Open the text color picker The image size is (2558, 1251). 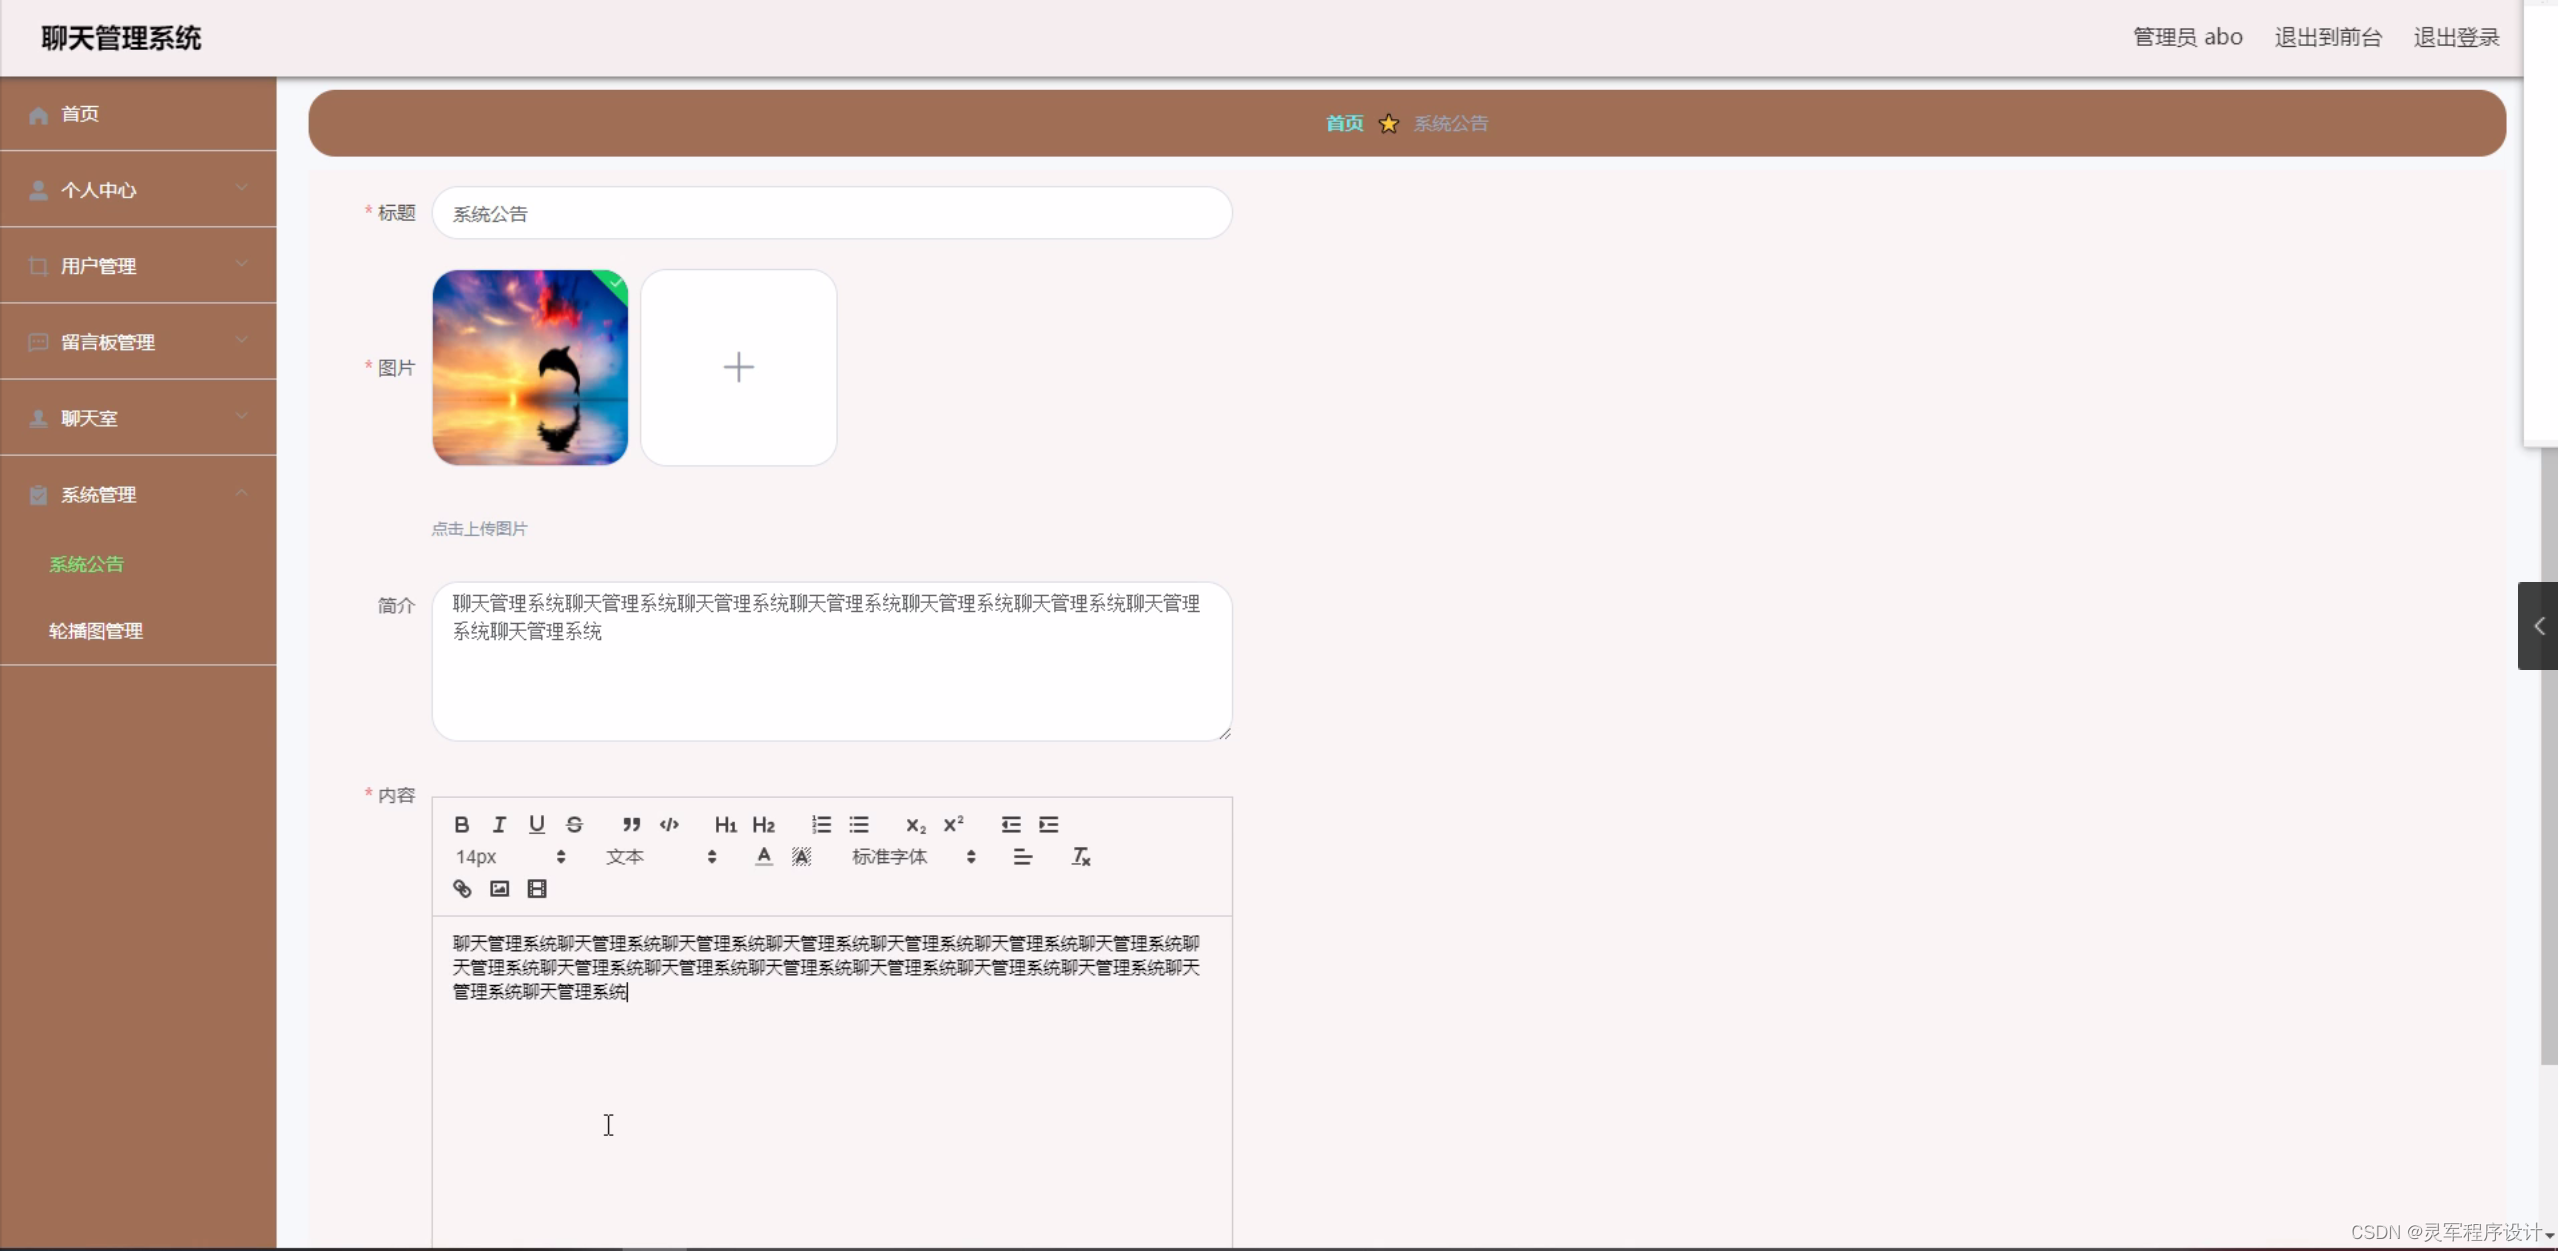tap(762, 857)
